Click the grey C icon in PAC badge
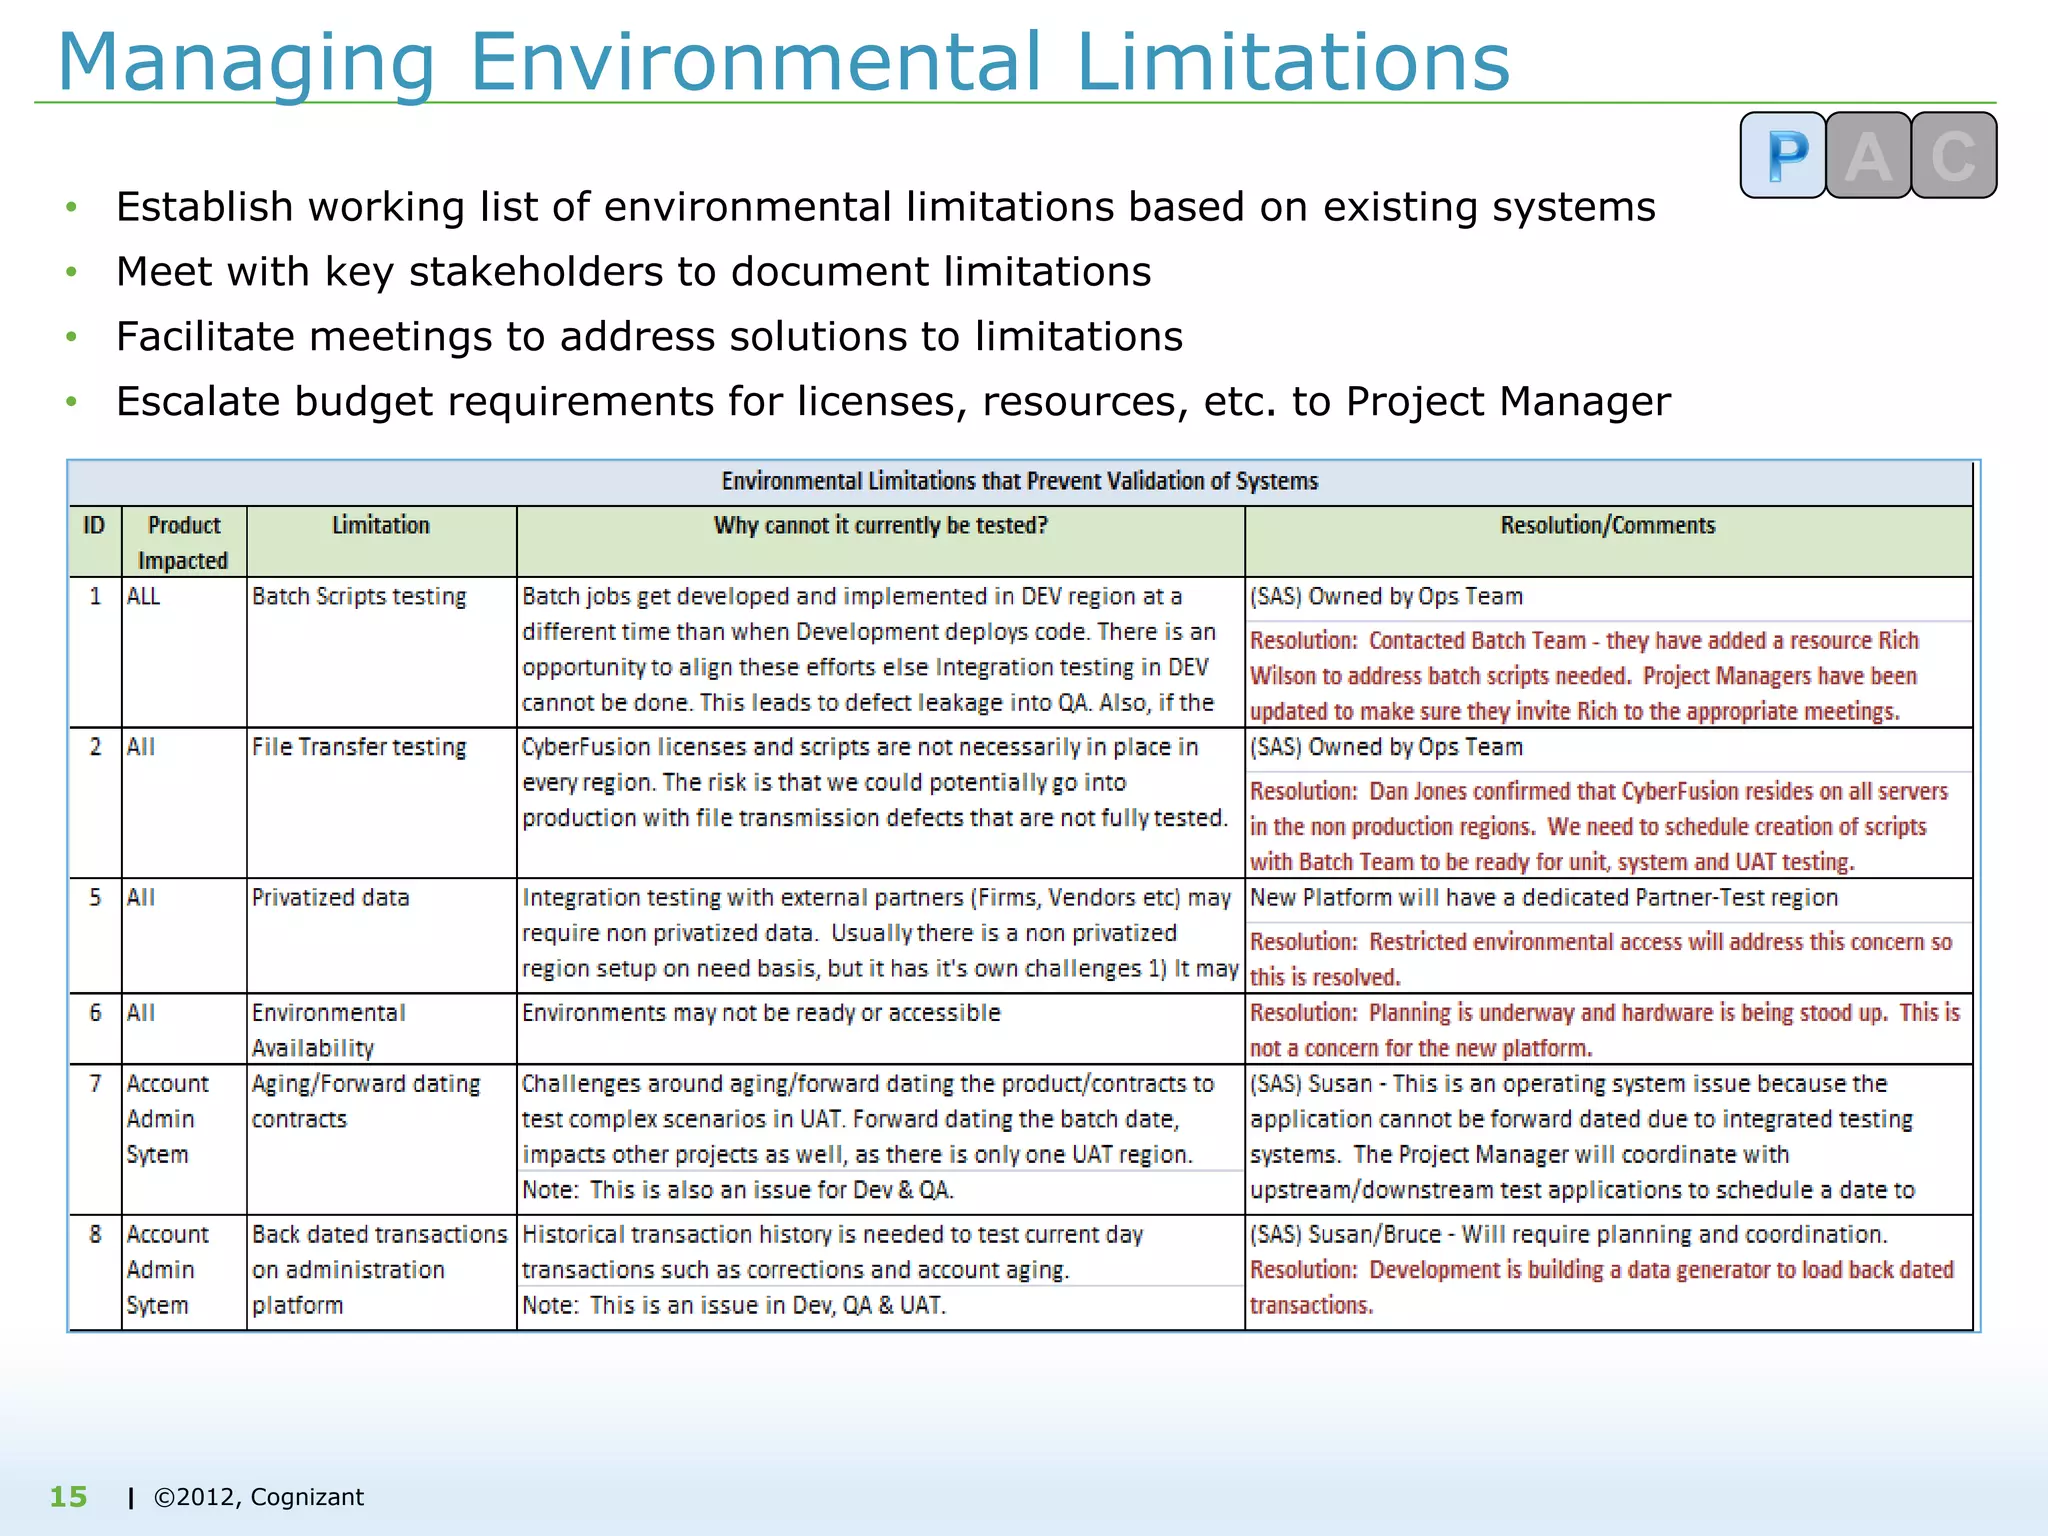The image size is (2048, 1536). (1954, 155)
